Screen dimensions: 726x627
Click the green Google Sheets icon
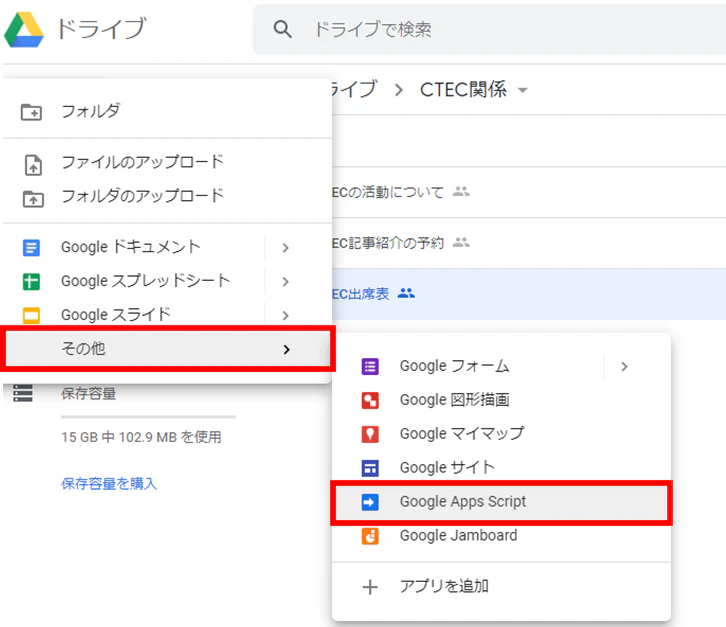pos(31,282)
